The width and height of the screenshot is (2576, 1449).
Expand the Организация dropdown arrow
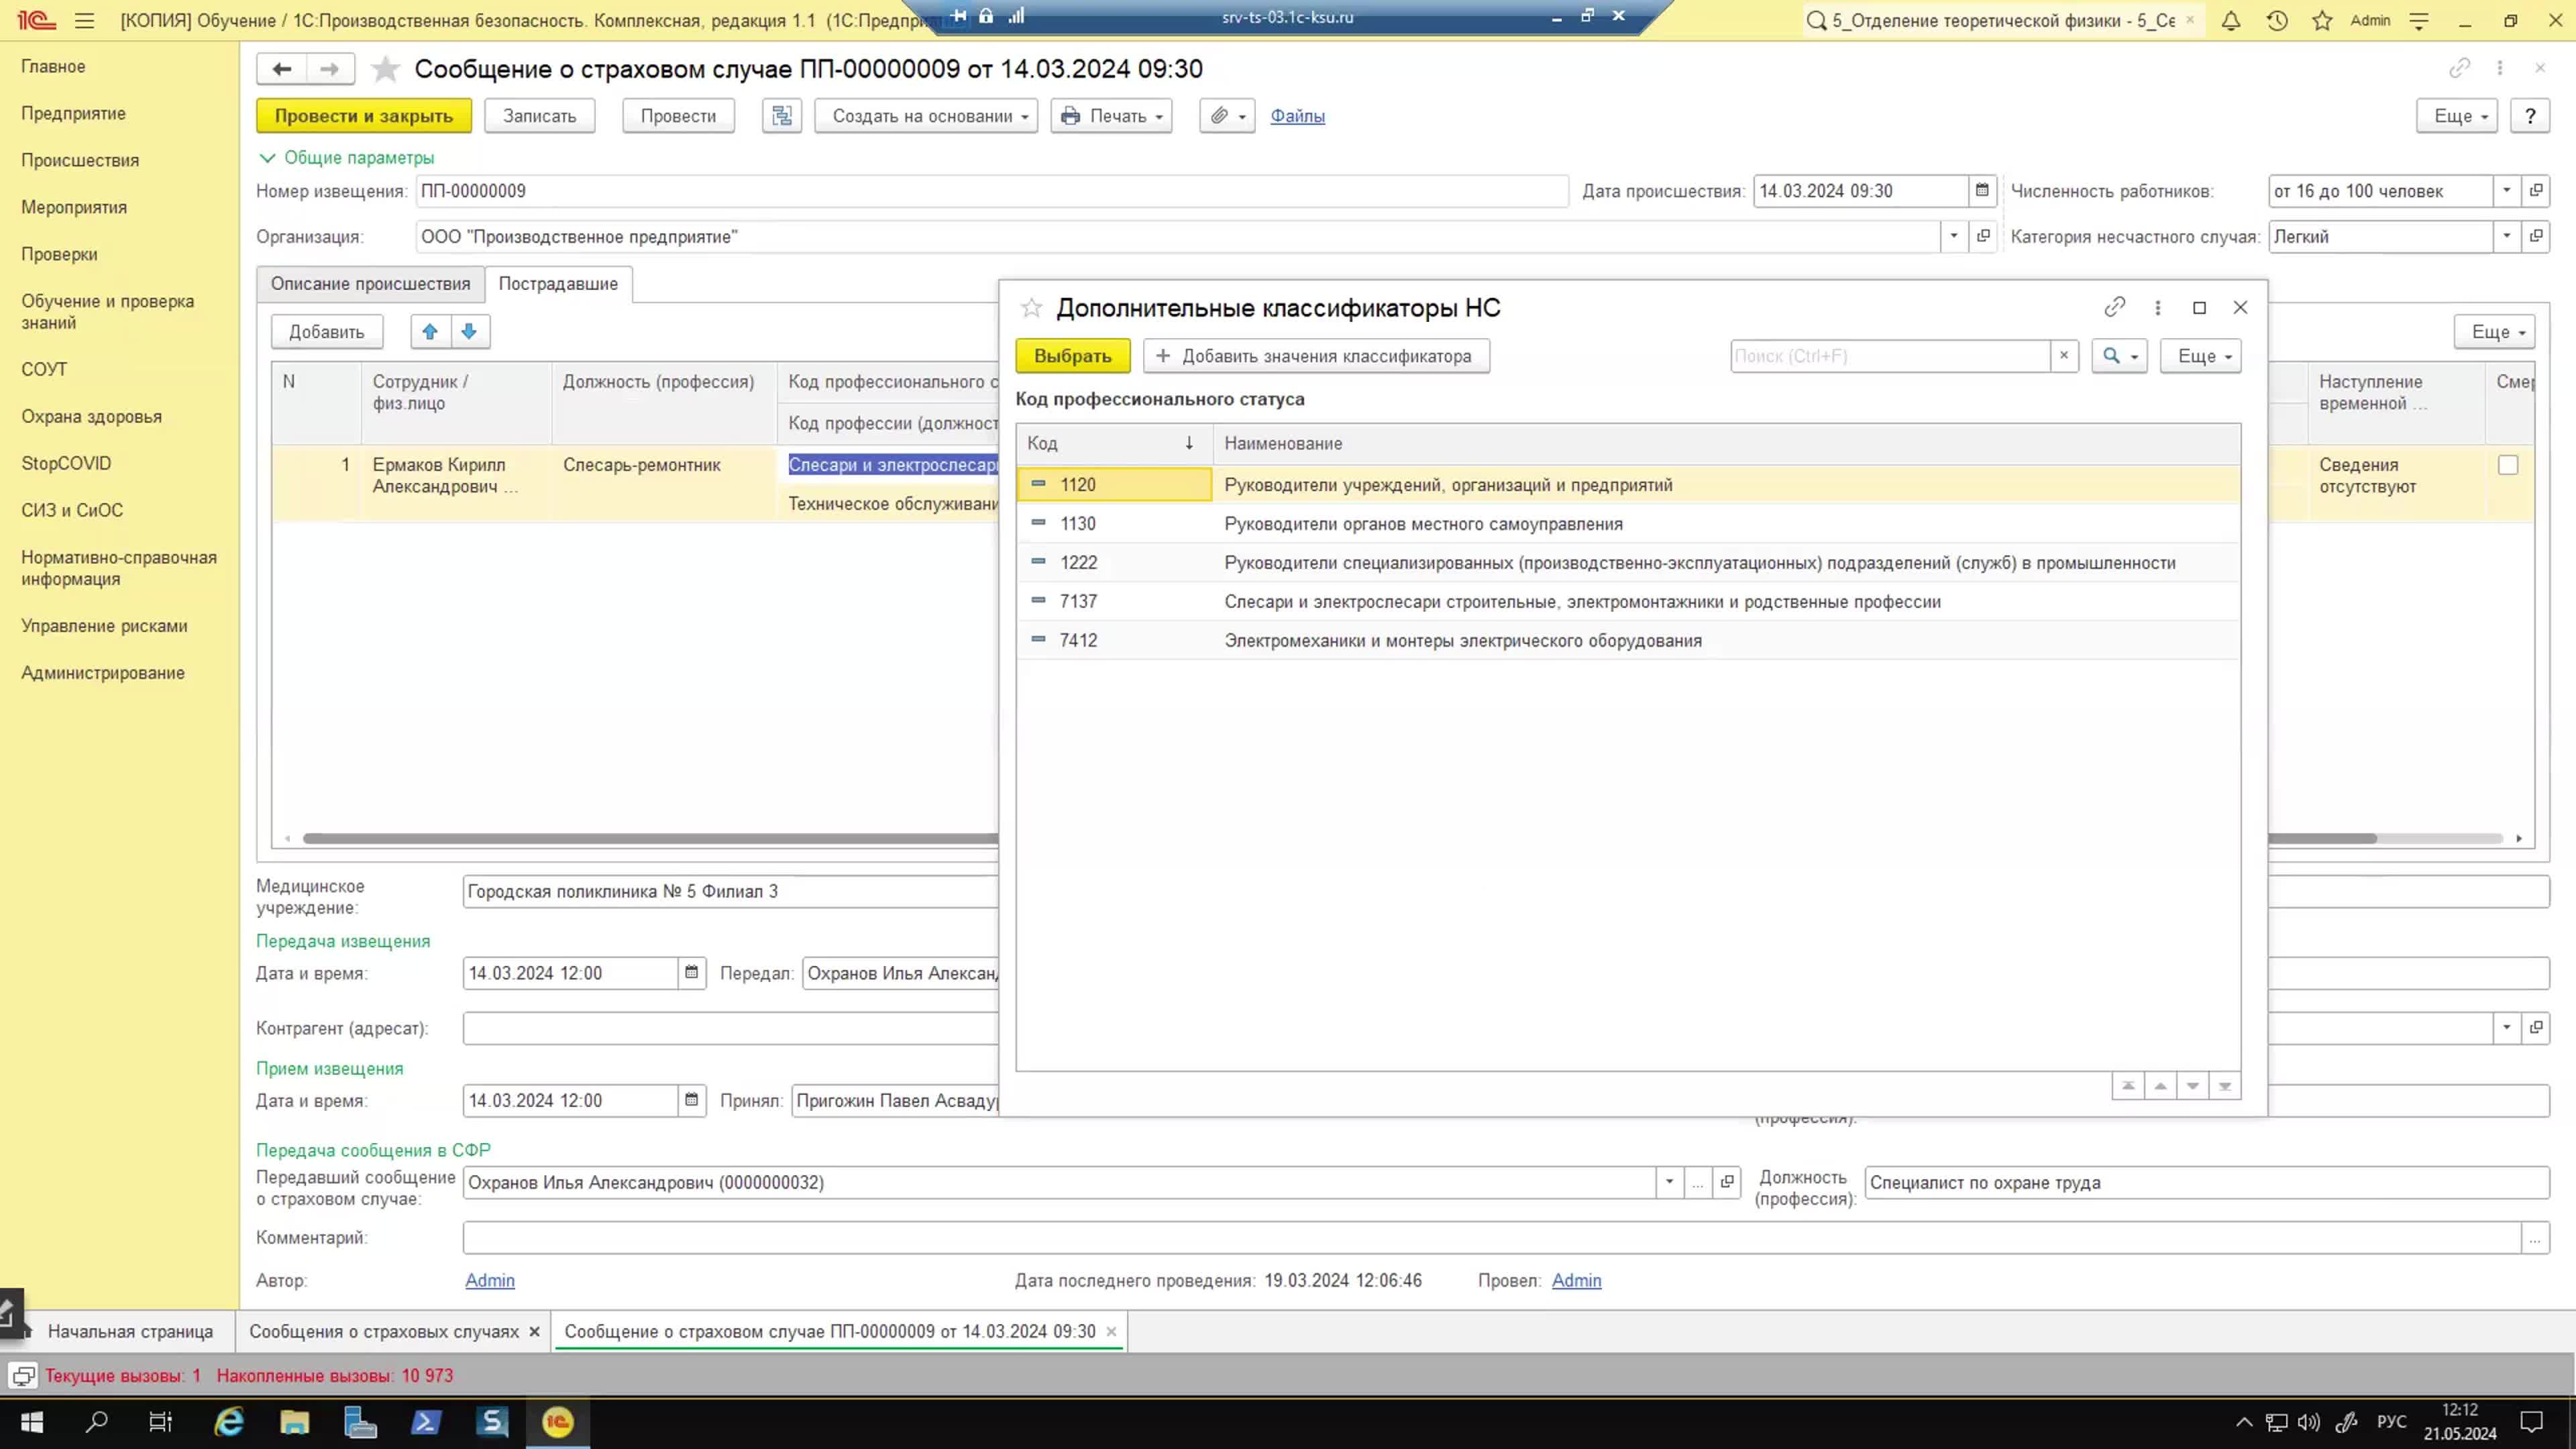tap(1953, 237)
